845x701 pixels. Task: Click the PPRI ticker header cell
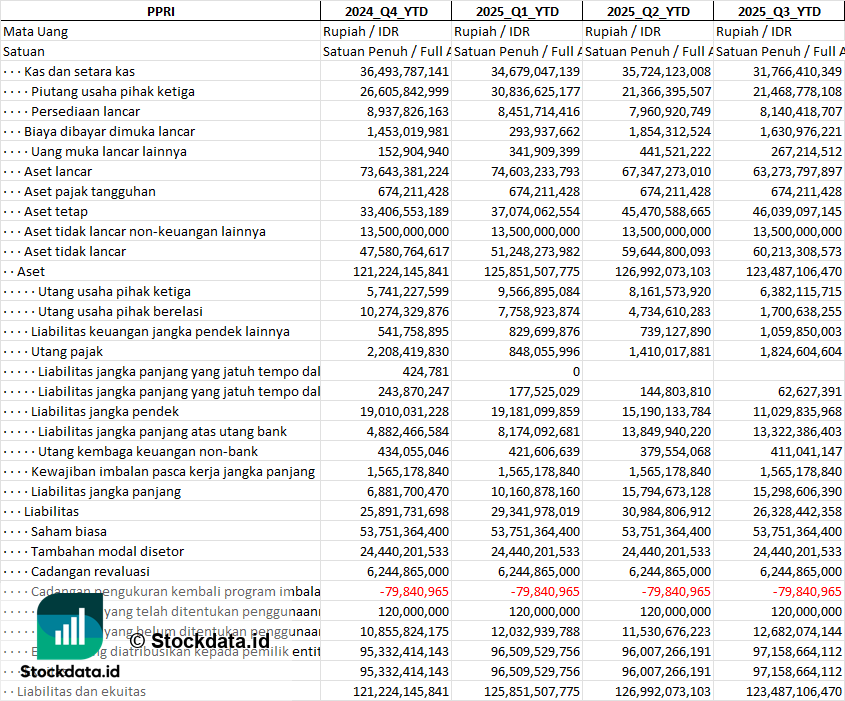(x=160, y=11)
